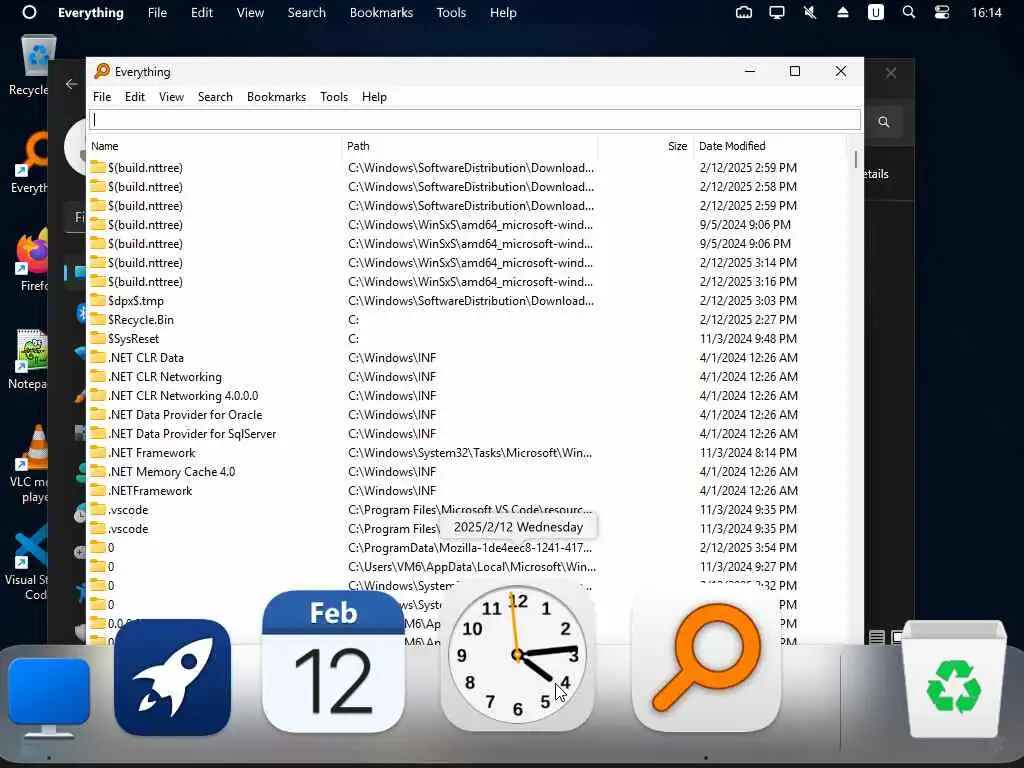Sort results by Name column header
The width and height of the screenshot is (1024, 768).
tap(214, 146)
